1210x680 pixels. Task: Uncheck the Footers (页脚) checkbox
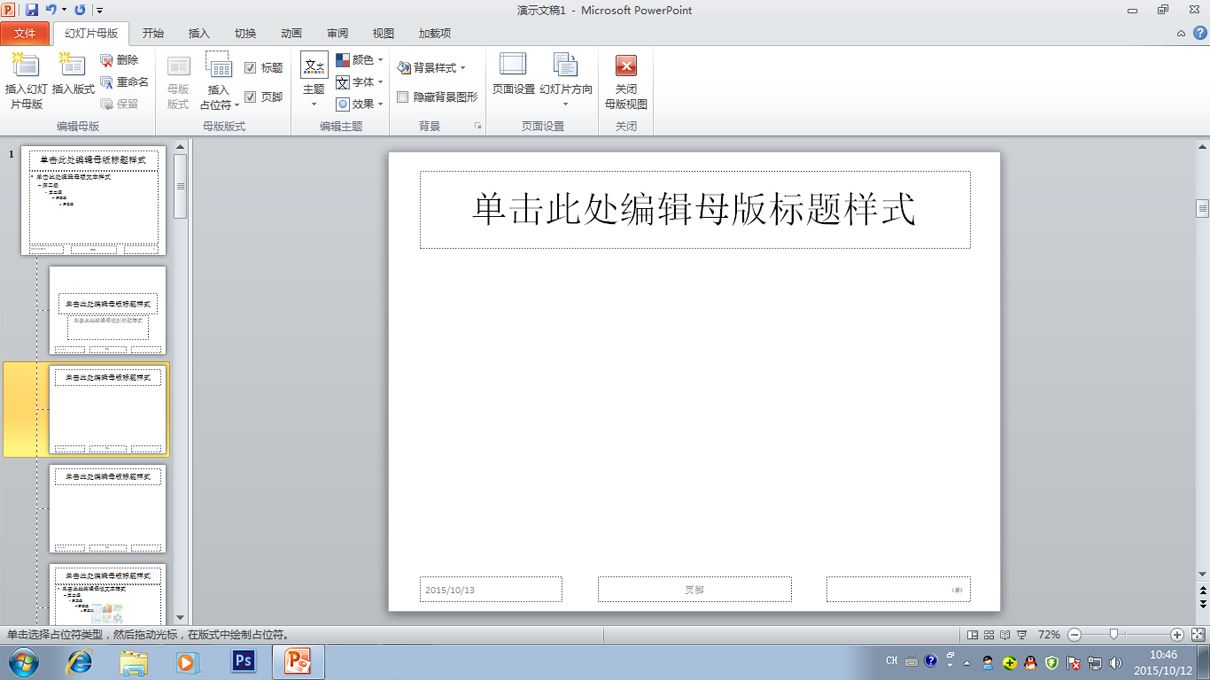click(x=250, y=97)
